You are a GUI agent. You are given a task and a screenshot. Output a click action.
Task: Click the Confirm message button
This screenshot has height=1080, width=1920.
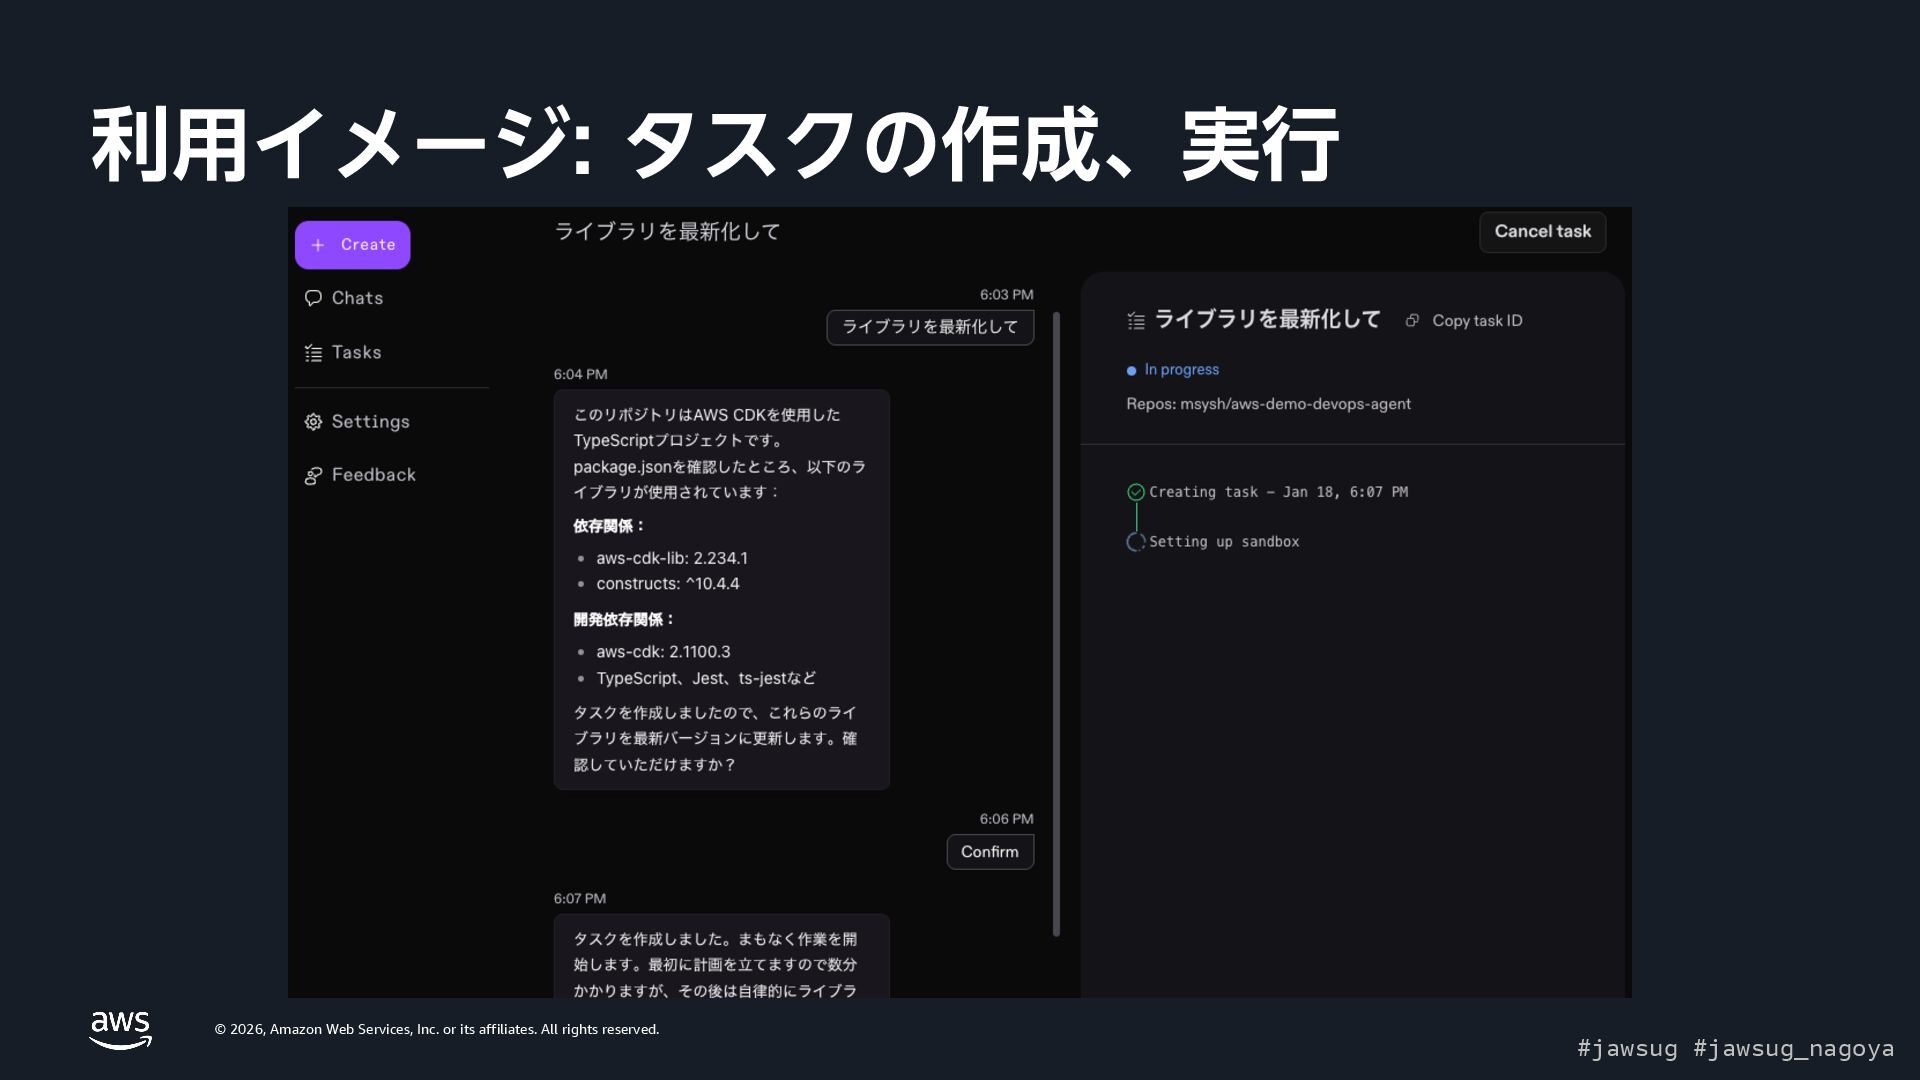click(989, 852)
